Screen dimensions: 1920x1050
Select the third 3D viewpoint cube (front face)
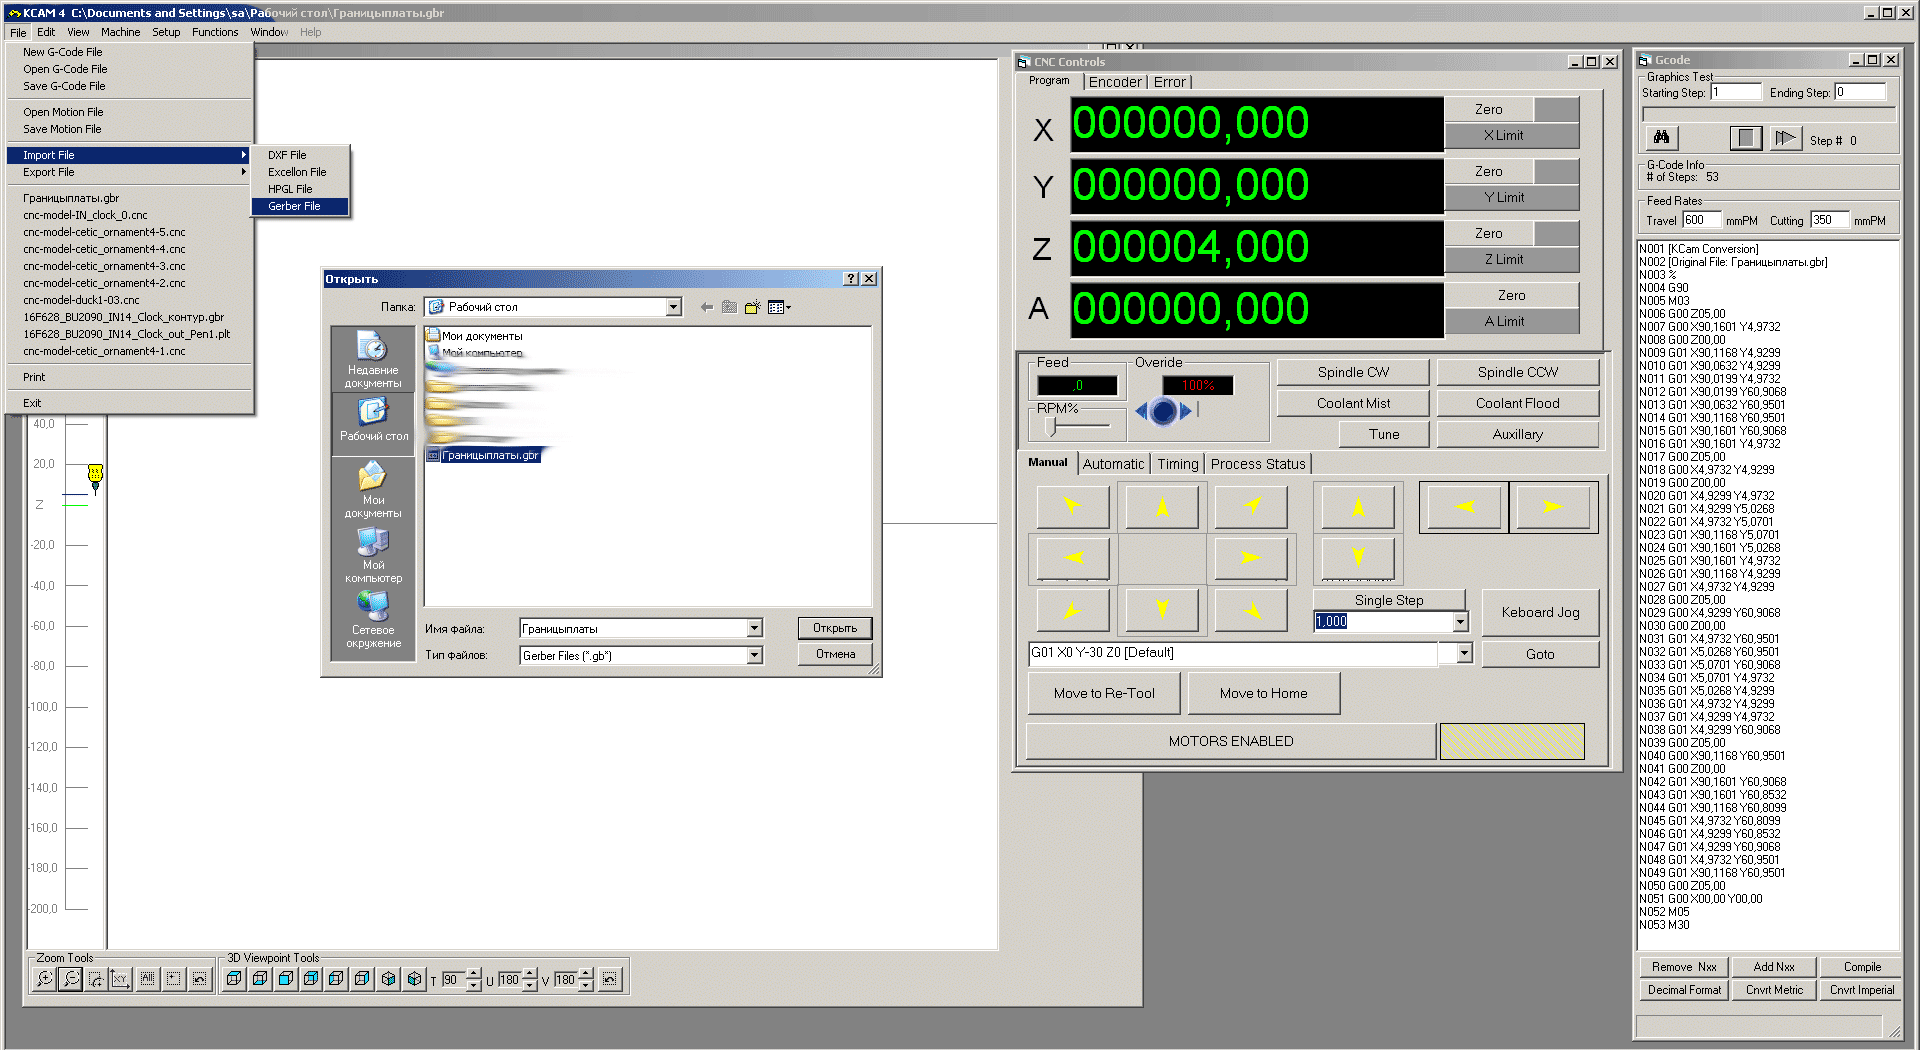pos(286,979)
